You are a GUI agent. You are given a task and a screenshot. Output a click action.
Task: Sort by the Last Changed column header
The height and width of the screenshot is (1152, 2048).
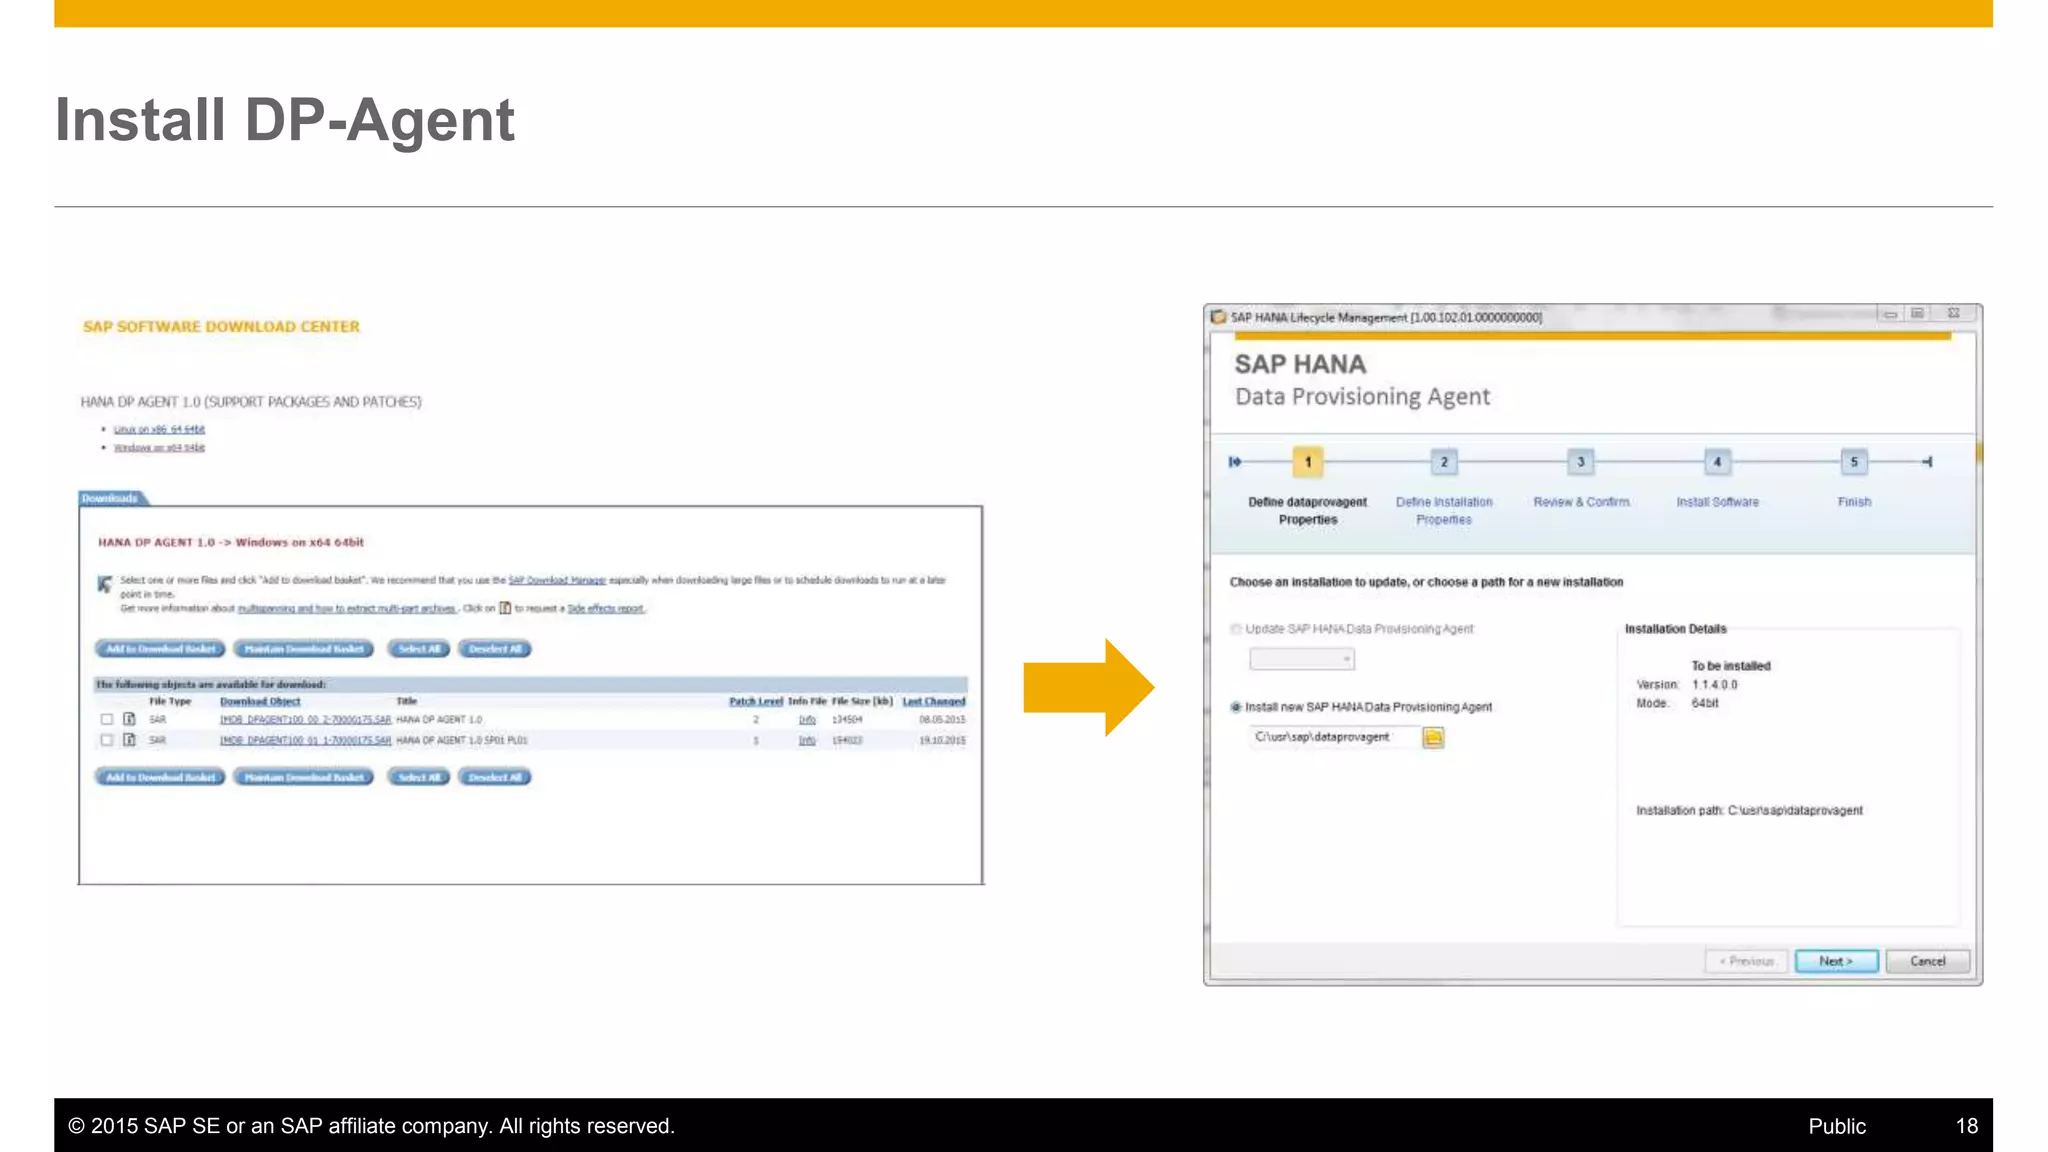tap(934, 701)
